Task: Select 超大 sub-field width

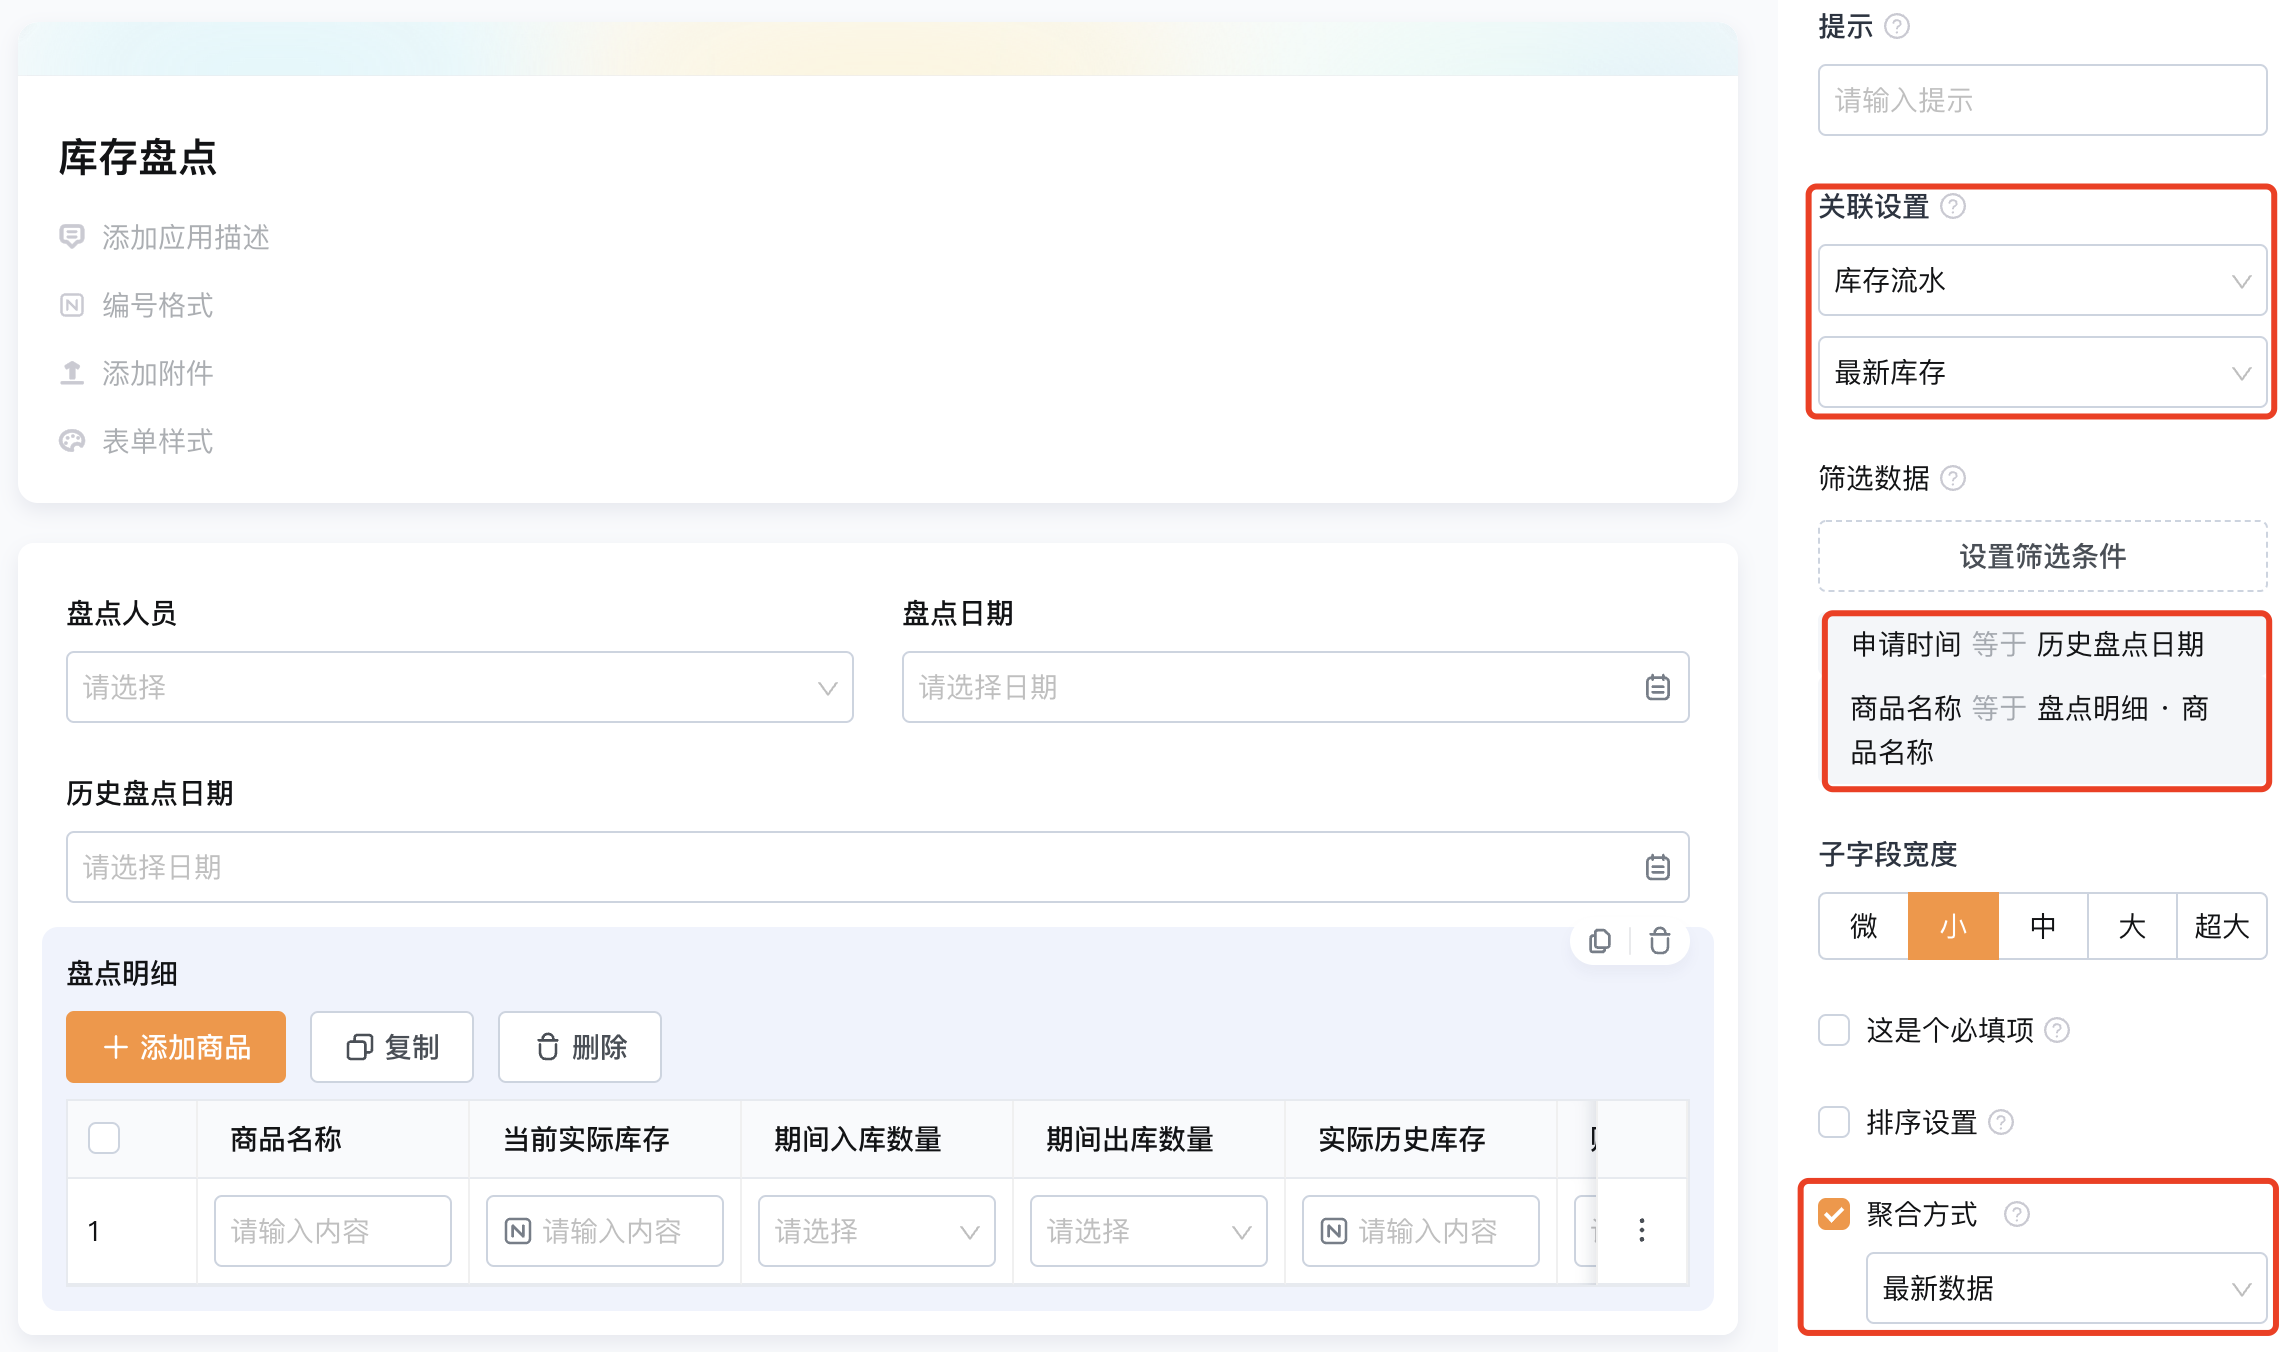Action: tap(2222, 926)
